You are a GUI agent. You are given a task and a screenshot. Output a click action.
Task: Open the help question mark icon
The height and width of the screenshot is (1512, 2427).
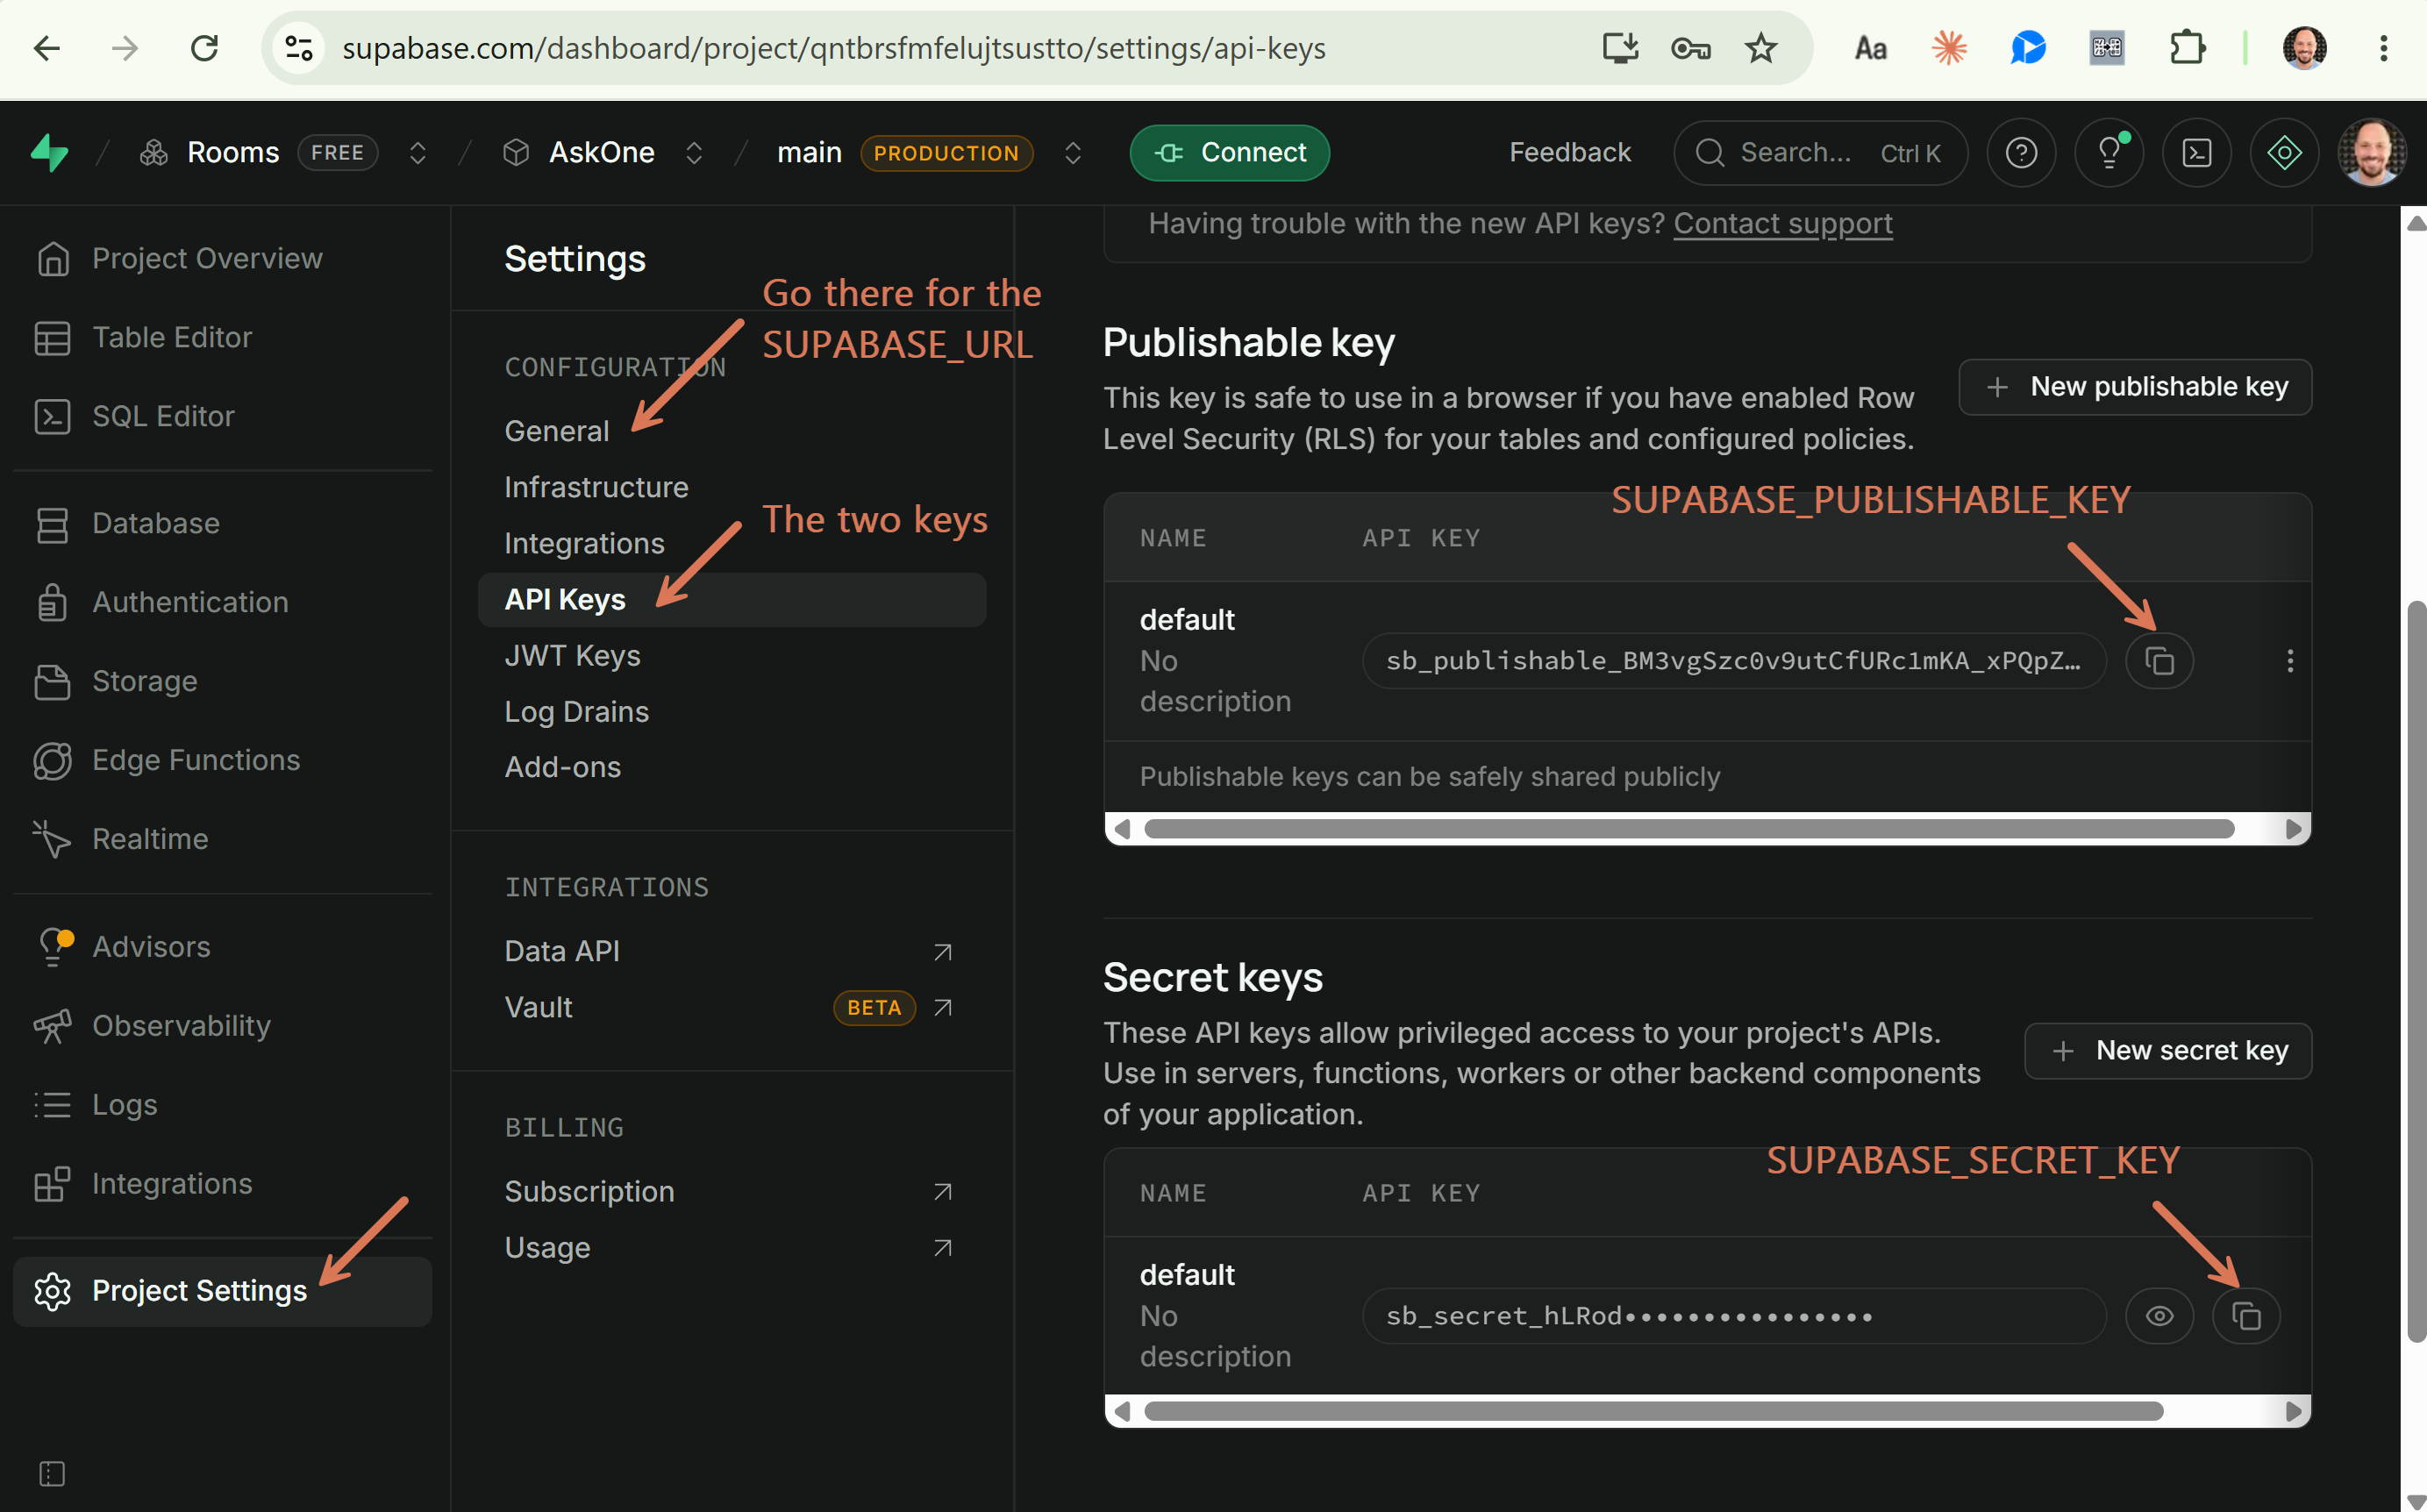point(2021,152)
